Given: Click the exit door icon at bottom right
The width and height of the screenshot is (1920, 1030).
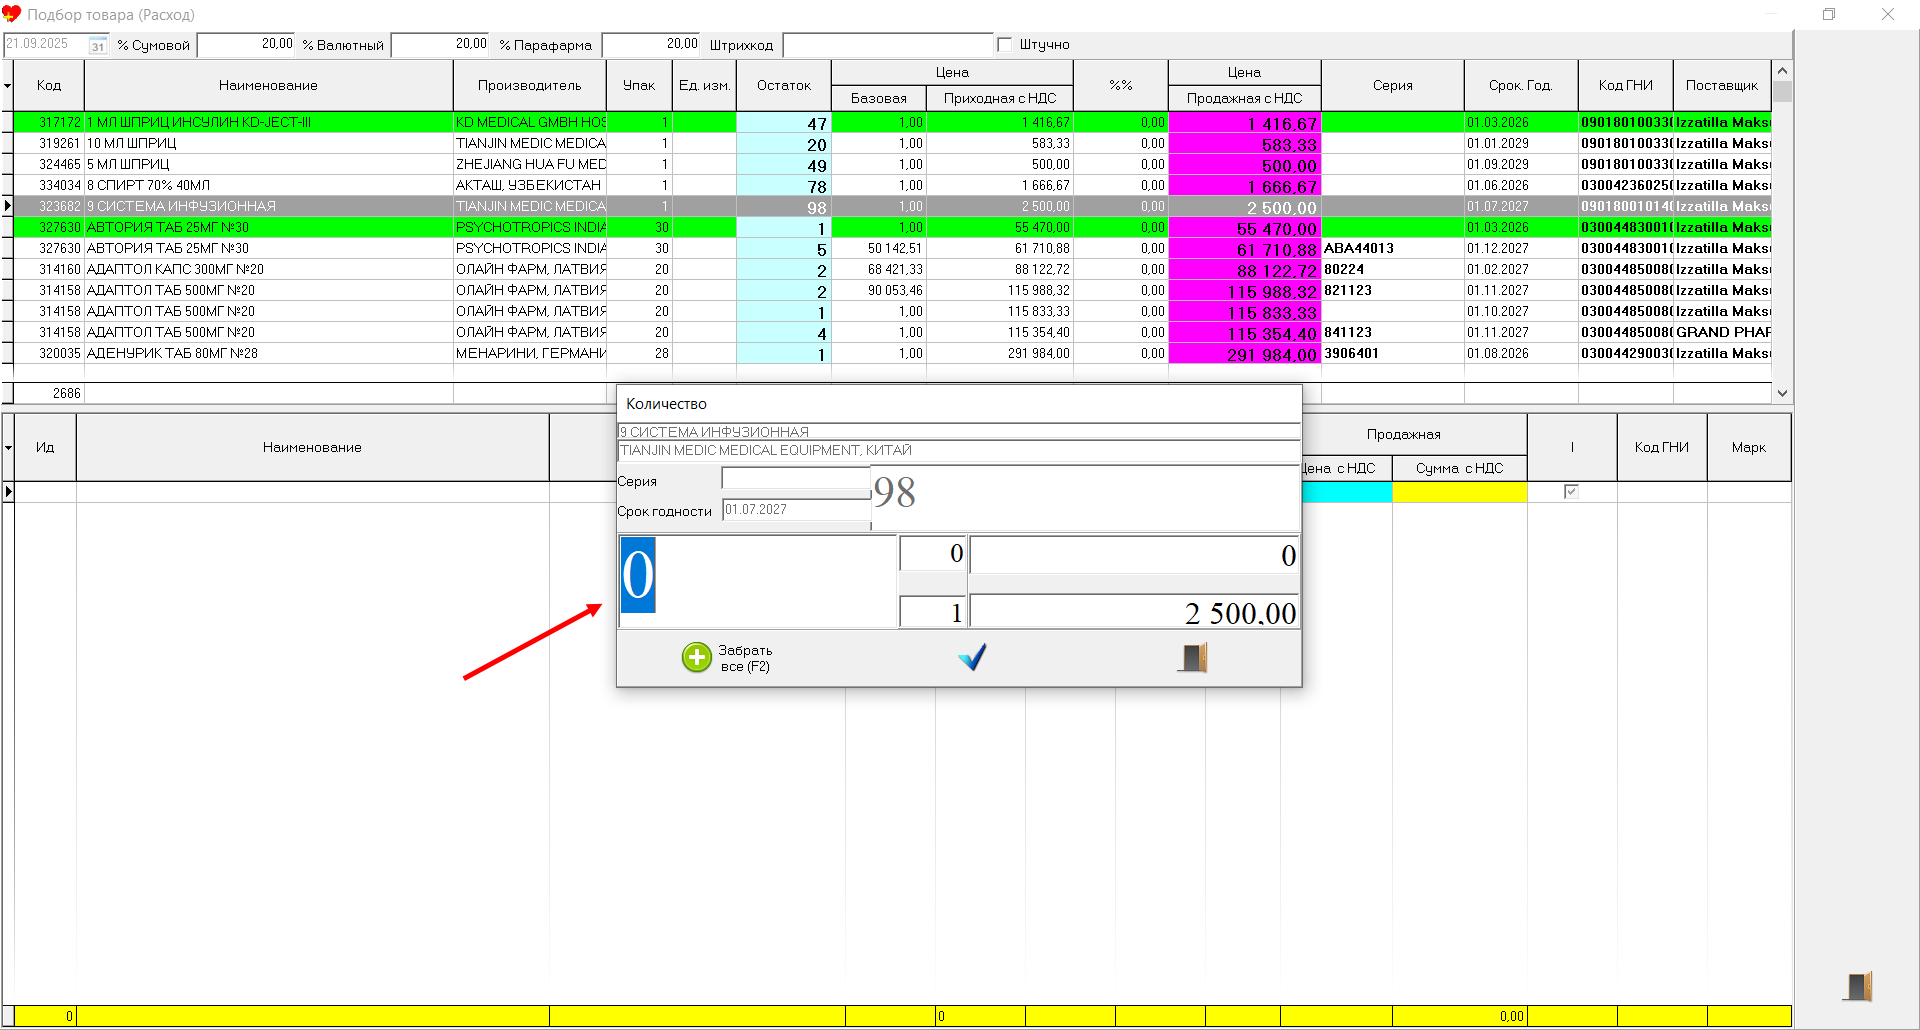Looking at the screenshot, I should 1857,986.
